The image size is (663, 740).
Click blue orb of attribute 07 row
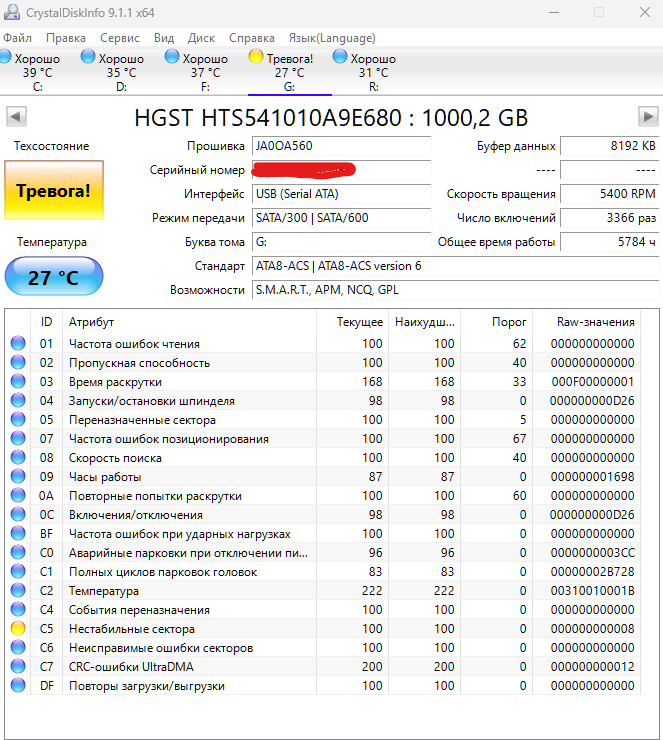[18, 438]
